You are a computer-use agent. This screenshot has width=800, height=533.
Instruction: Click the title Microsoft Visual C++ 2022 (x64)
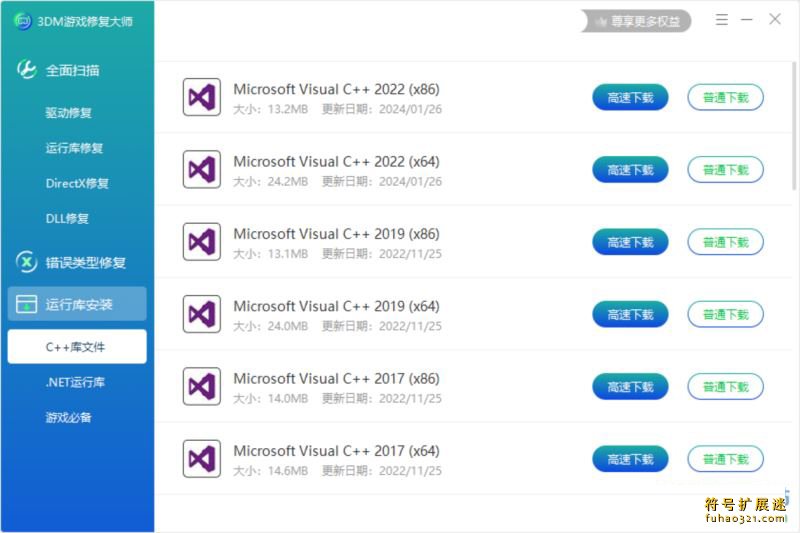tap(336, 162)
